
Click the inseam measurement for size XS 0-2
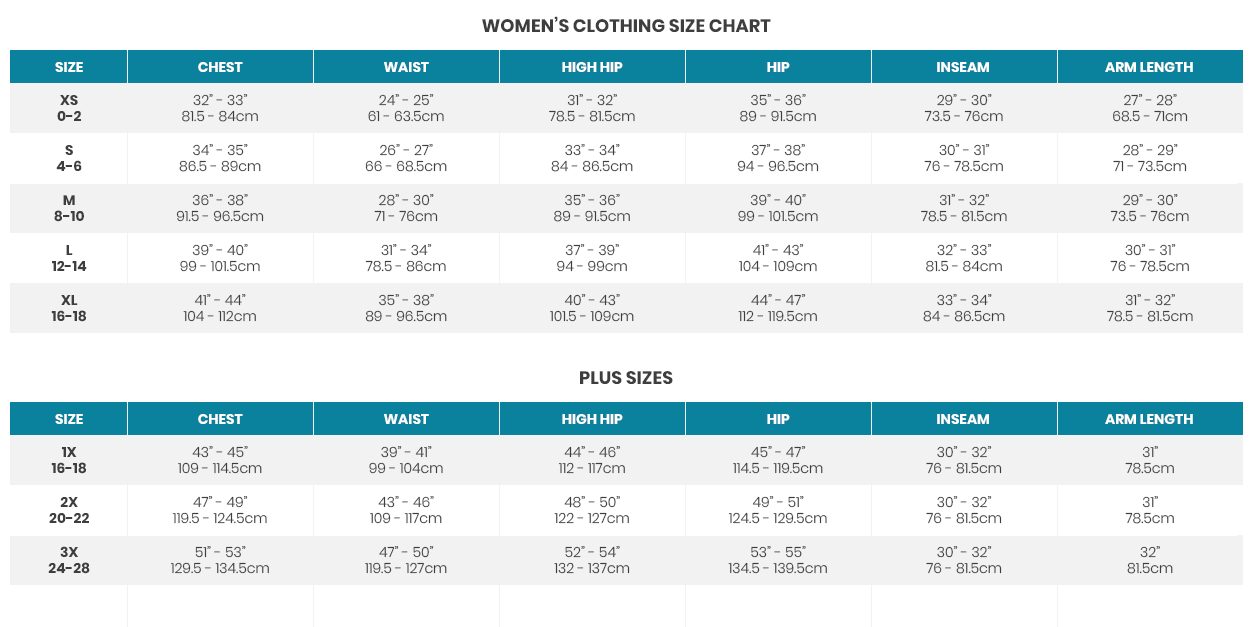tap(963, 108)
